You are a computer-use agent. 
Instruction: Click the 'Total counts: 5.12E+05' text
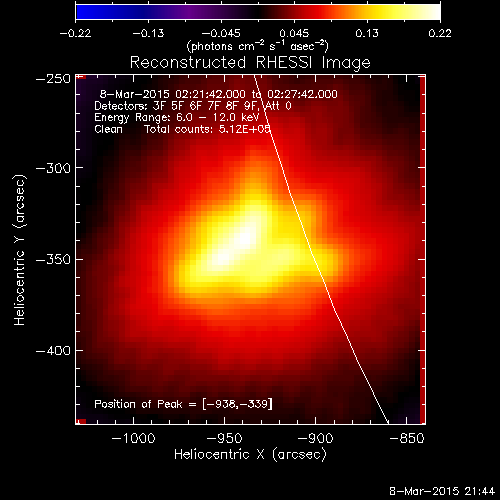(207, 129)
